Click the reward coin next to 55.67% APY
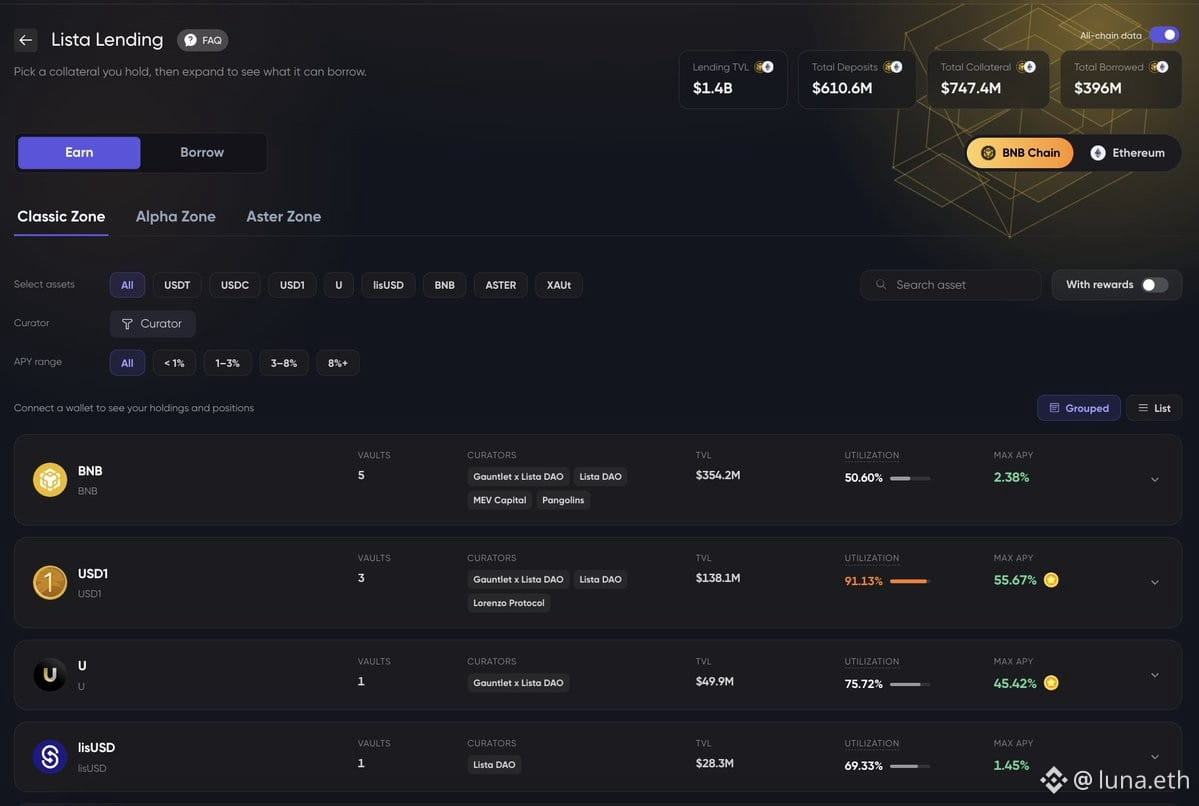This screenshot has width=1199, height=806. 1051,580
